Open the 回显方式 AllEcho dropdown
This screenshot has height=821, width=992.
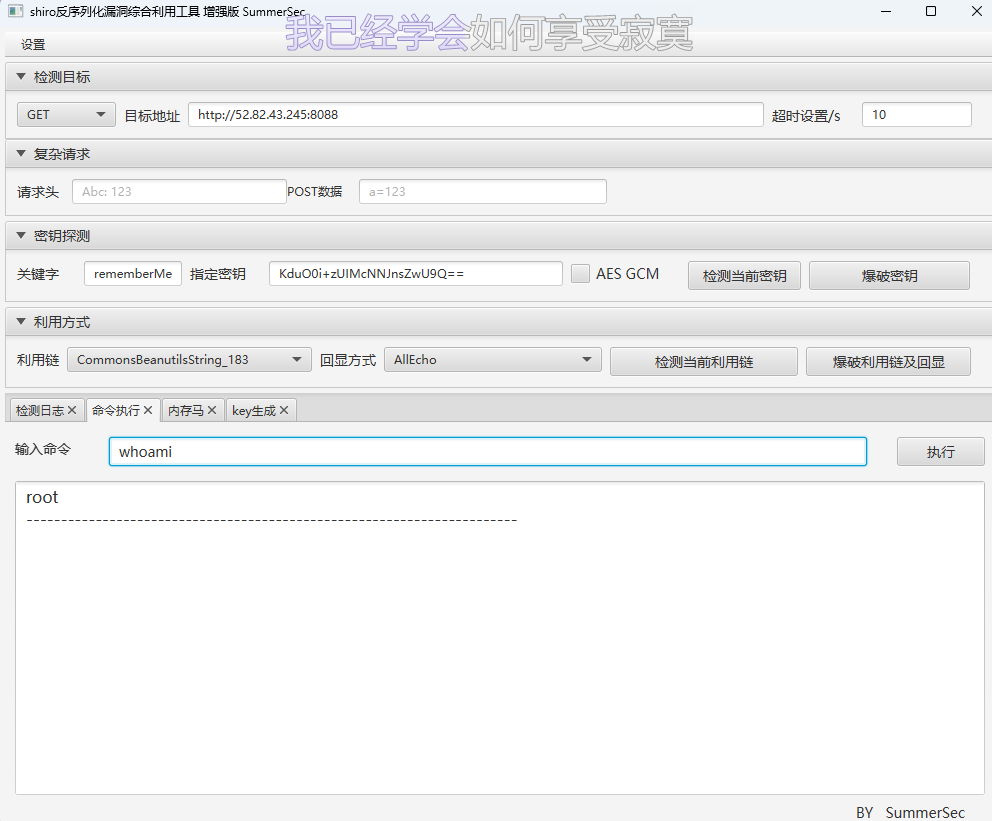coord(492,360)
